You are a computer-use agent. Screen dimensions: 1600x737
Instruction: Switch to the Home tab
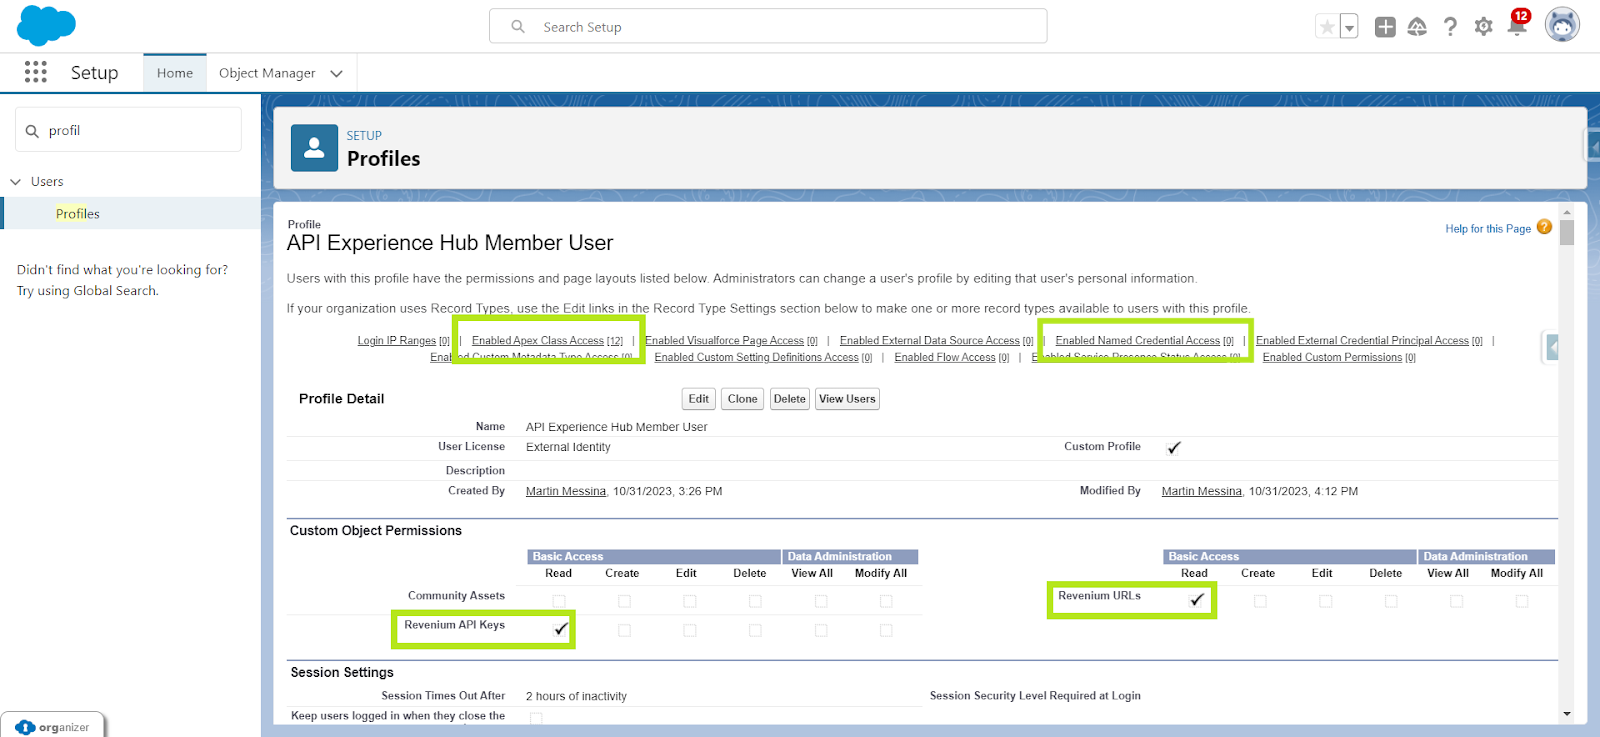point(175,73)
